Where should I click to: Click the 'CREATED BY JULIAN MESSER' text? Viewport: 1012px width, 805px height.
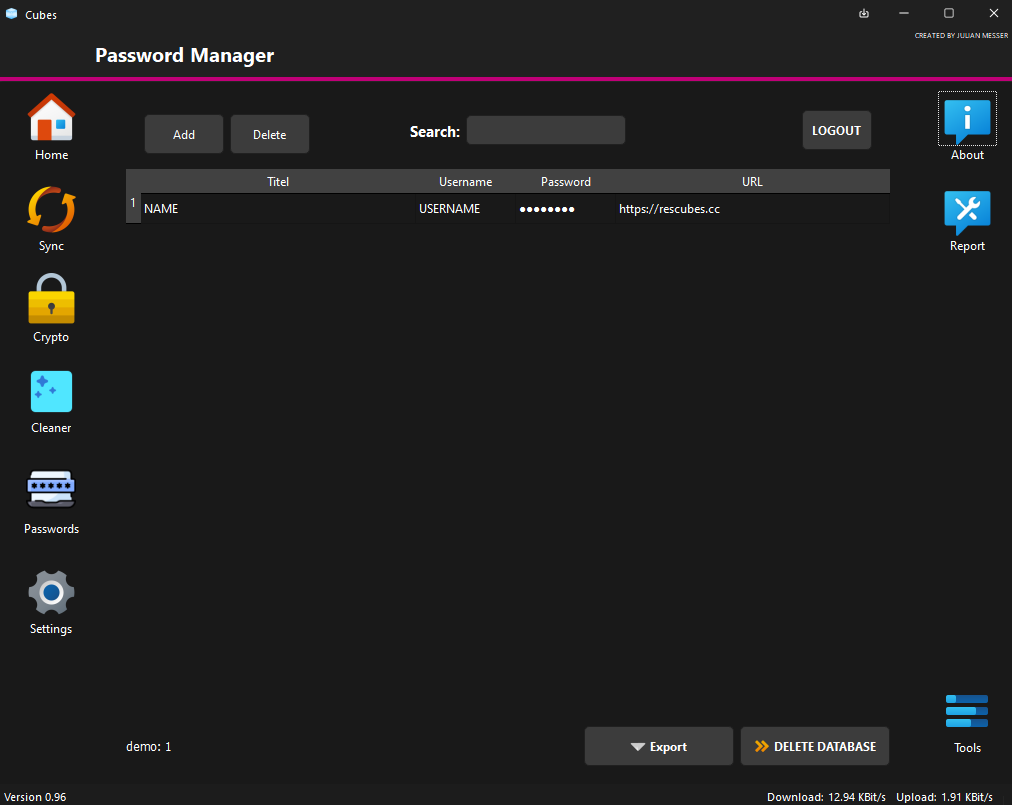click(x=961, y=36)
